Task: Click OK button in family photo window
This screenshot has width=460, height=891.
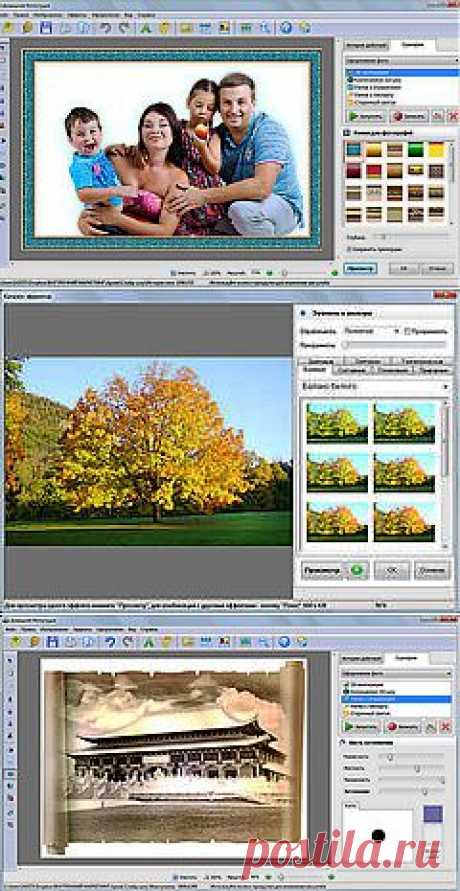Action: [x=404, y=268]
